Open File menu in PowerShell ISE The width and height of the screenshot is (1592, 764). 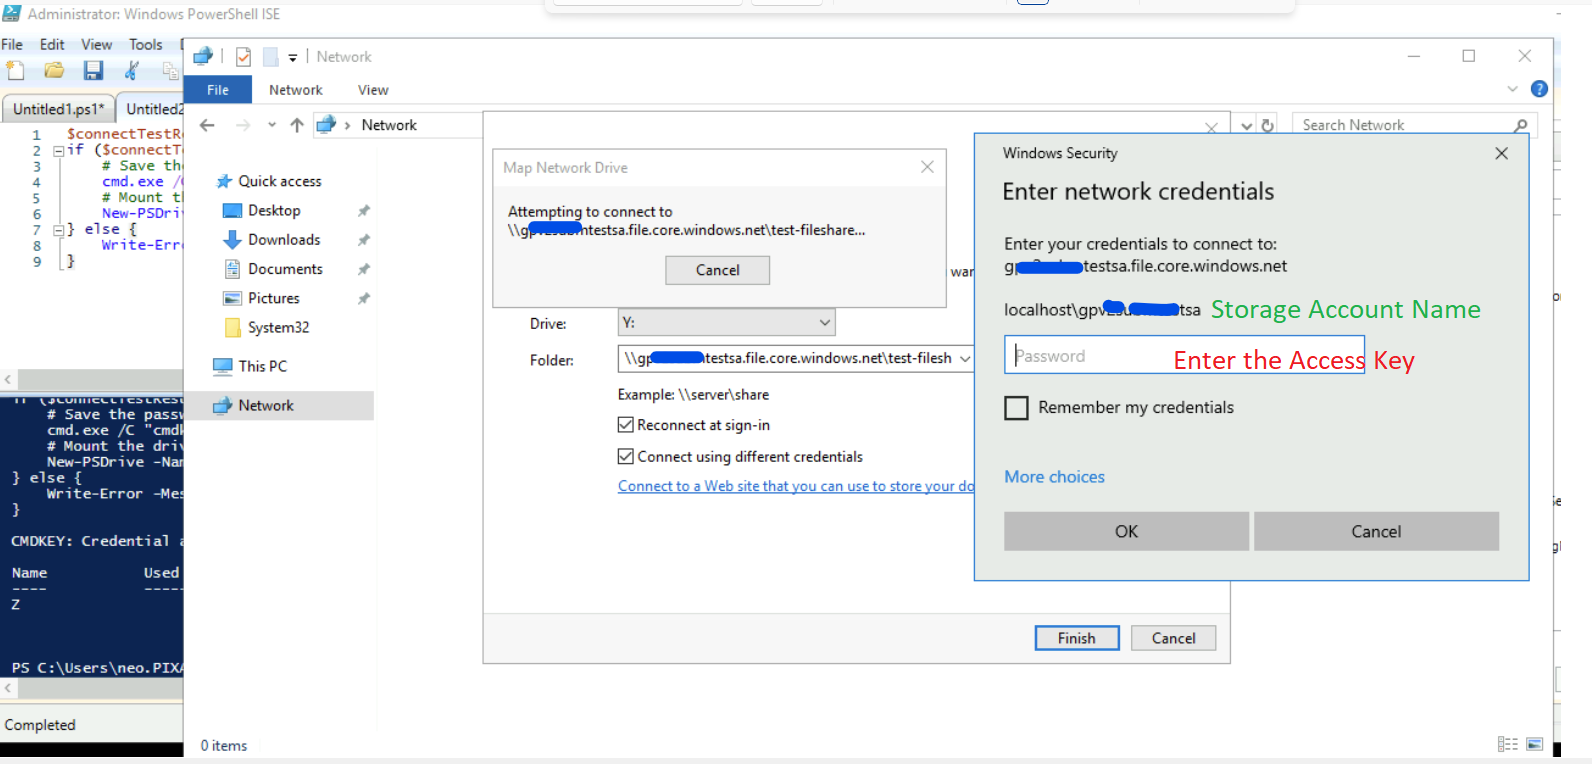pyautogui.click(x=12, y=44)
